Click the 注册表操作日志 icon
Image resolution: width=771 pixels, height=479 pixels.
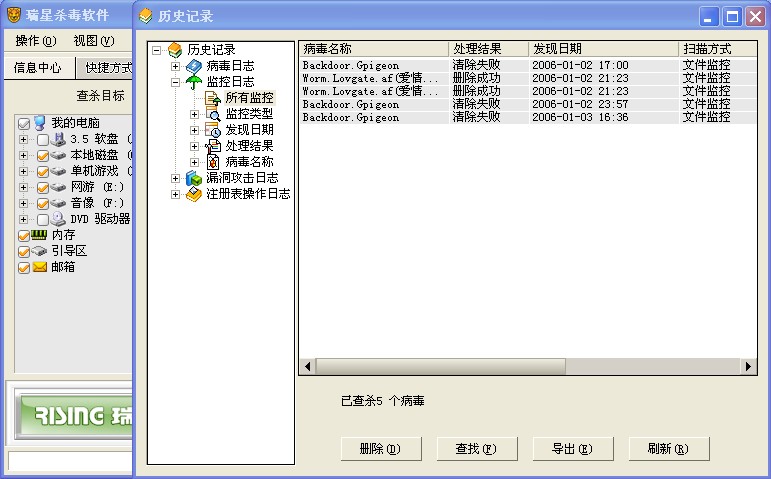pyautogui.click(x=194, y=194)
